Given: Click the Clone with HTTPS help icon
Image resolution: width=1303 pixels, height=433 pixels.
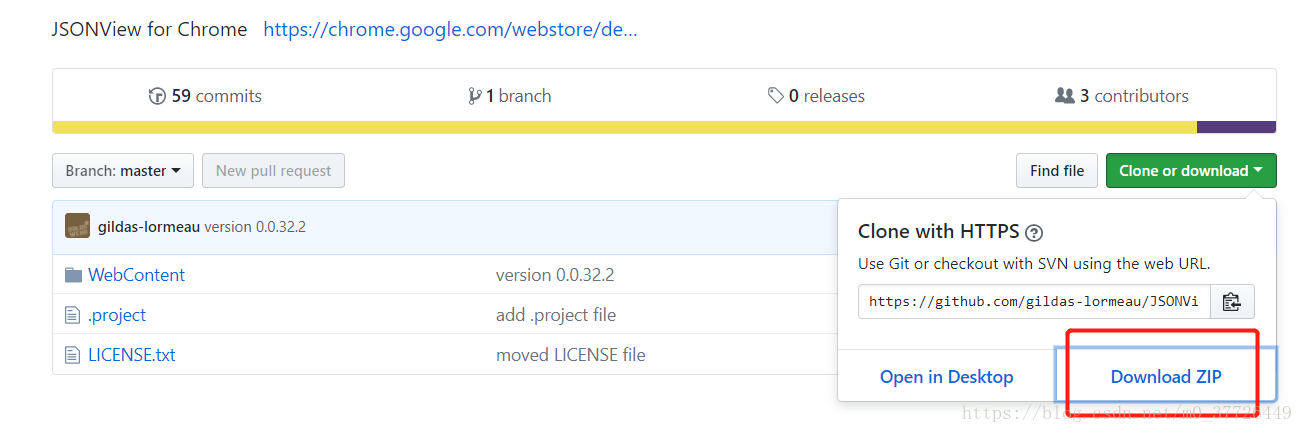Looking at the screenshot, I should tap(1034, 233).
